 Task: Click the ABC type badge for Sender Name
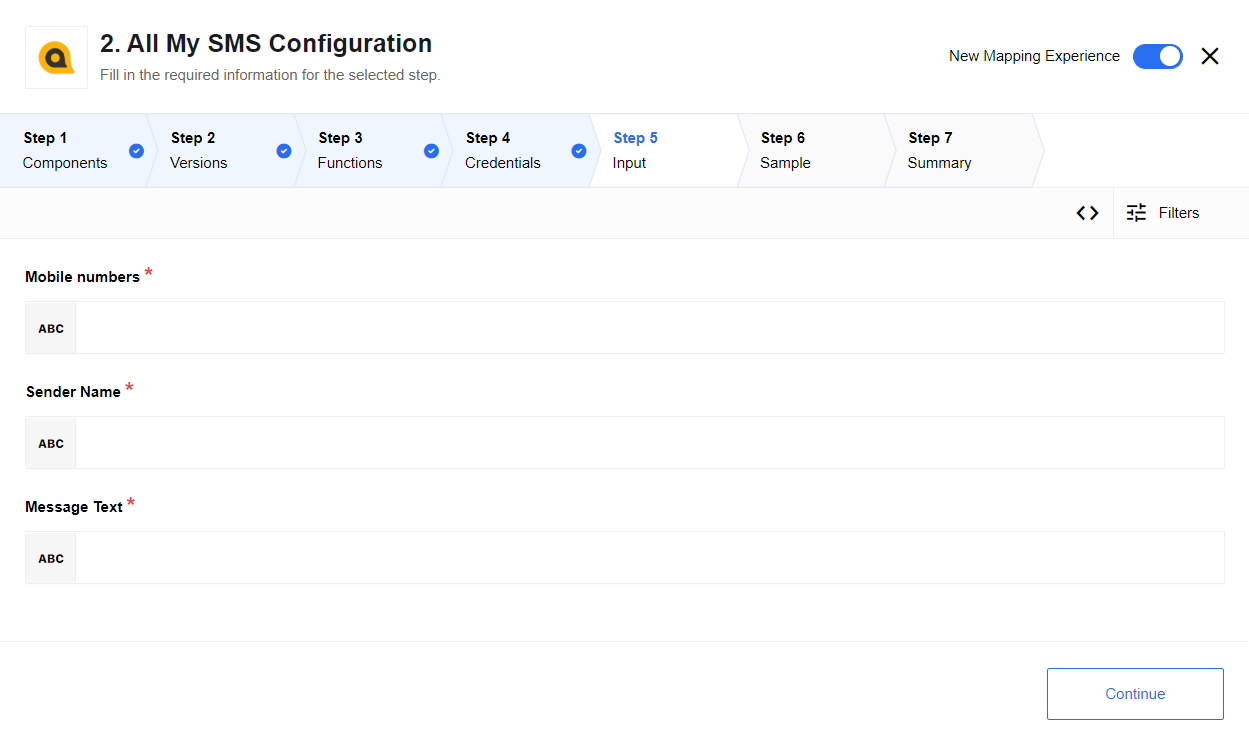pyautogui.click(x=51, y=443)
